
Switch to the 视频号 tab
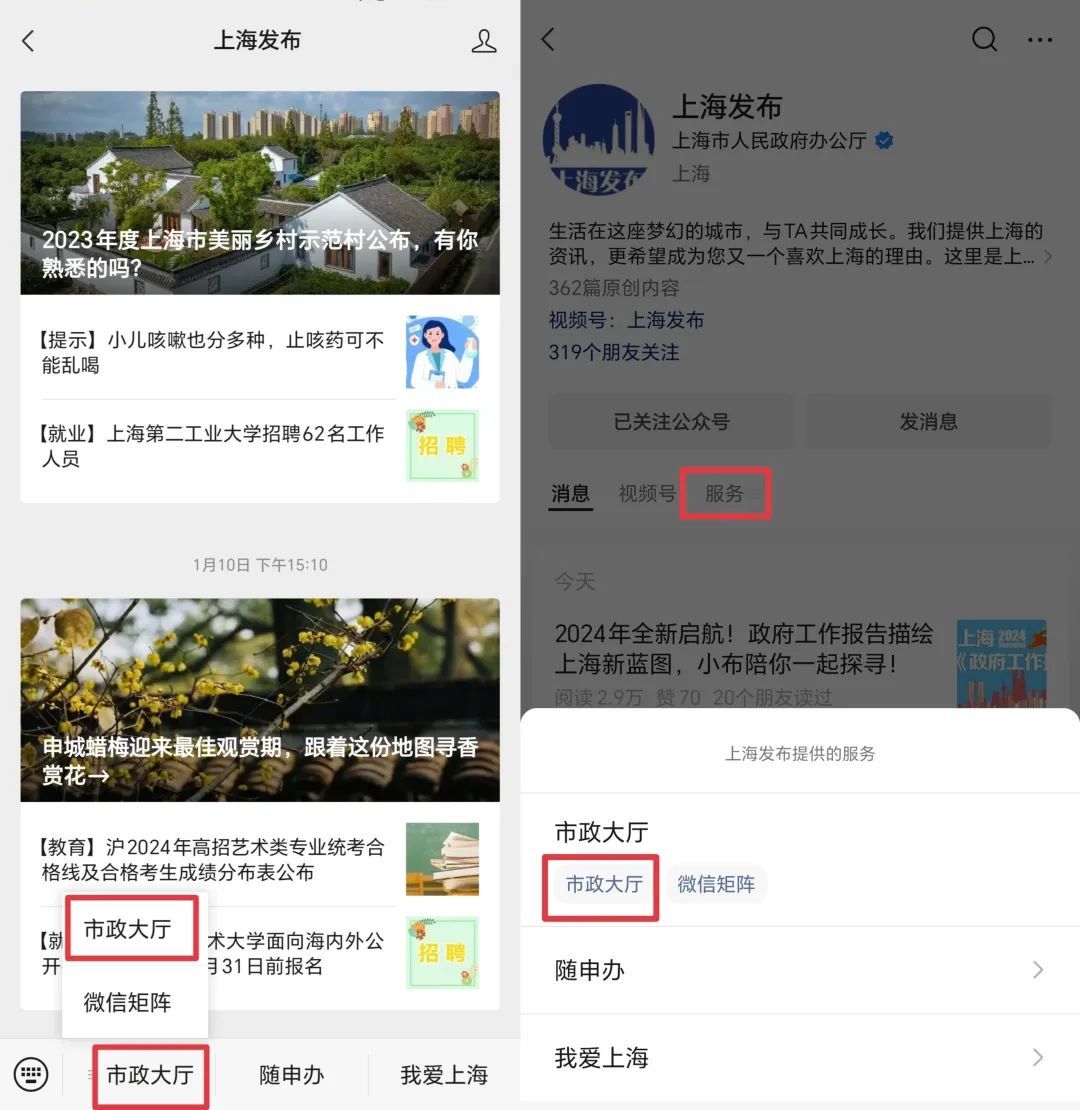647,493
